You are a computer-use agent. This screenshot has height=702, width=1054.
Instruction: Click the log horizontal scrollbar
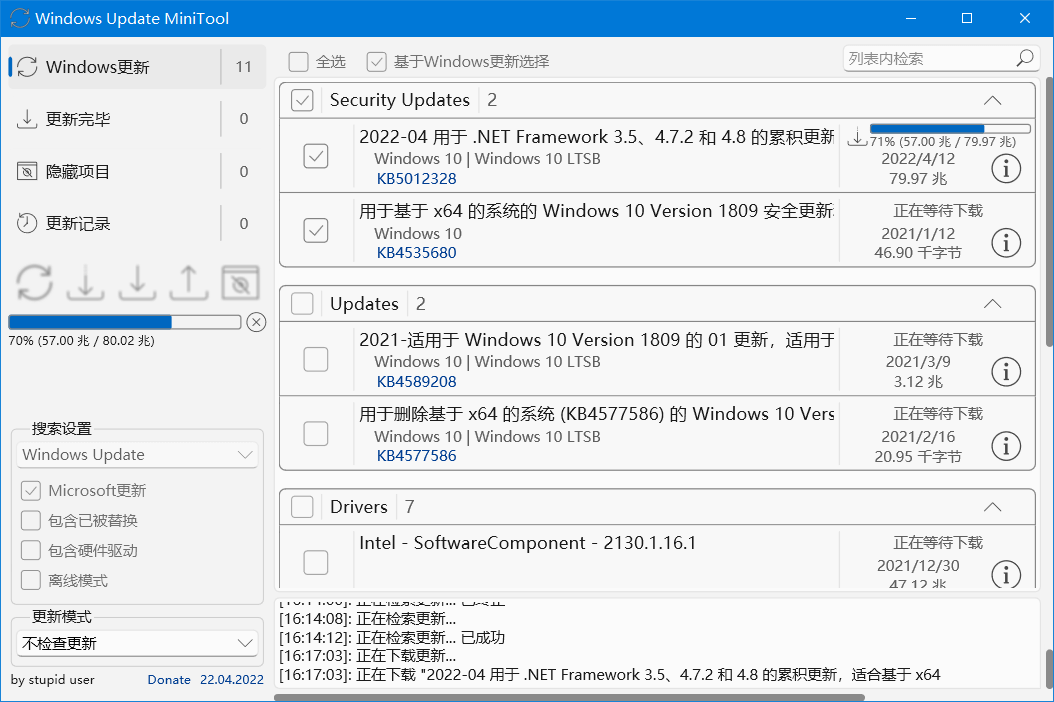(569, 697)
